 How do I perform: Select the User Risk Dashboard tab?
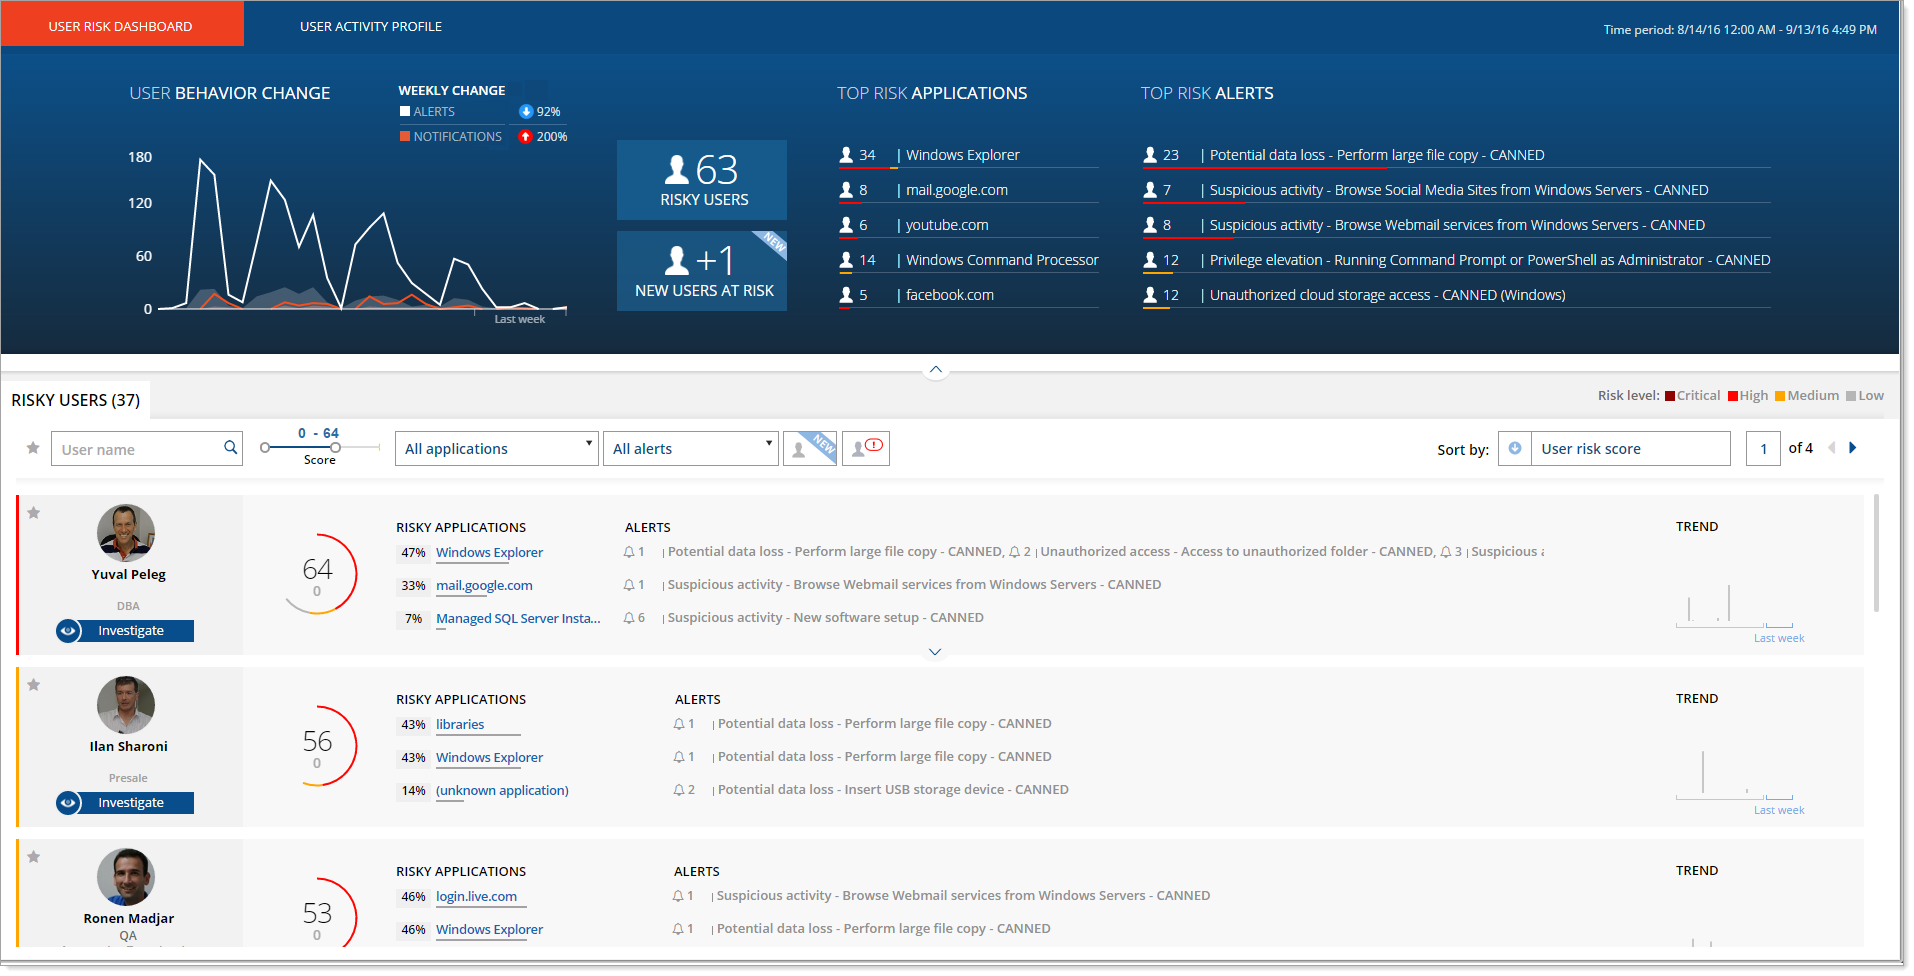(121, 27)
